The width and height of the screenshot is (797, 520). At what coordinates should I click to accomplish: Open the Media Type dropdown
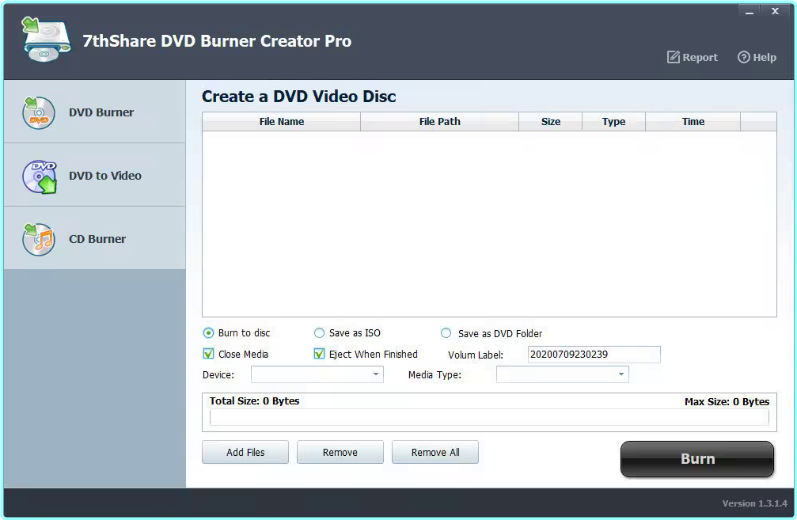[562, 375]
